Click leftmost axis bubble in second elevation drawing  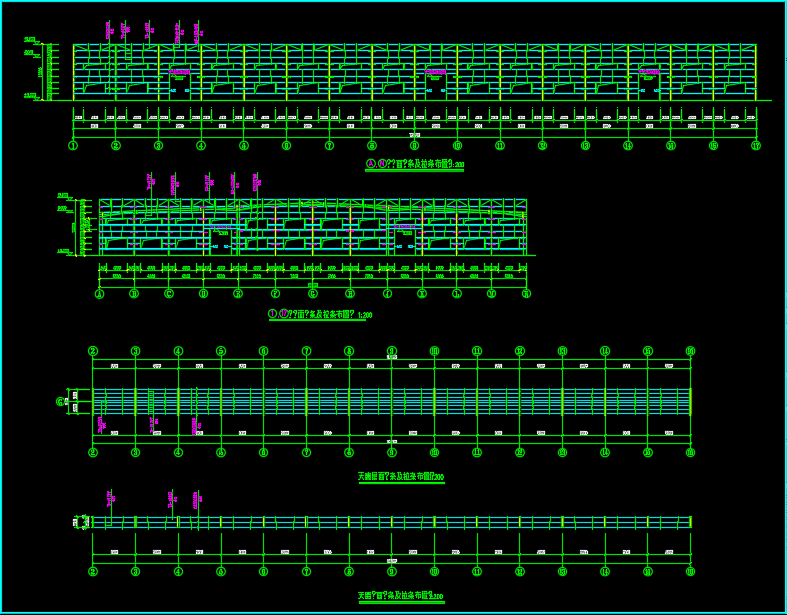click(x=99, y=294)
